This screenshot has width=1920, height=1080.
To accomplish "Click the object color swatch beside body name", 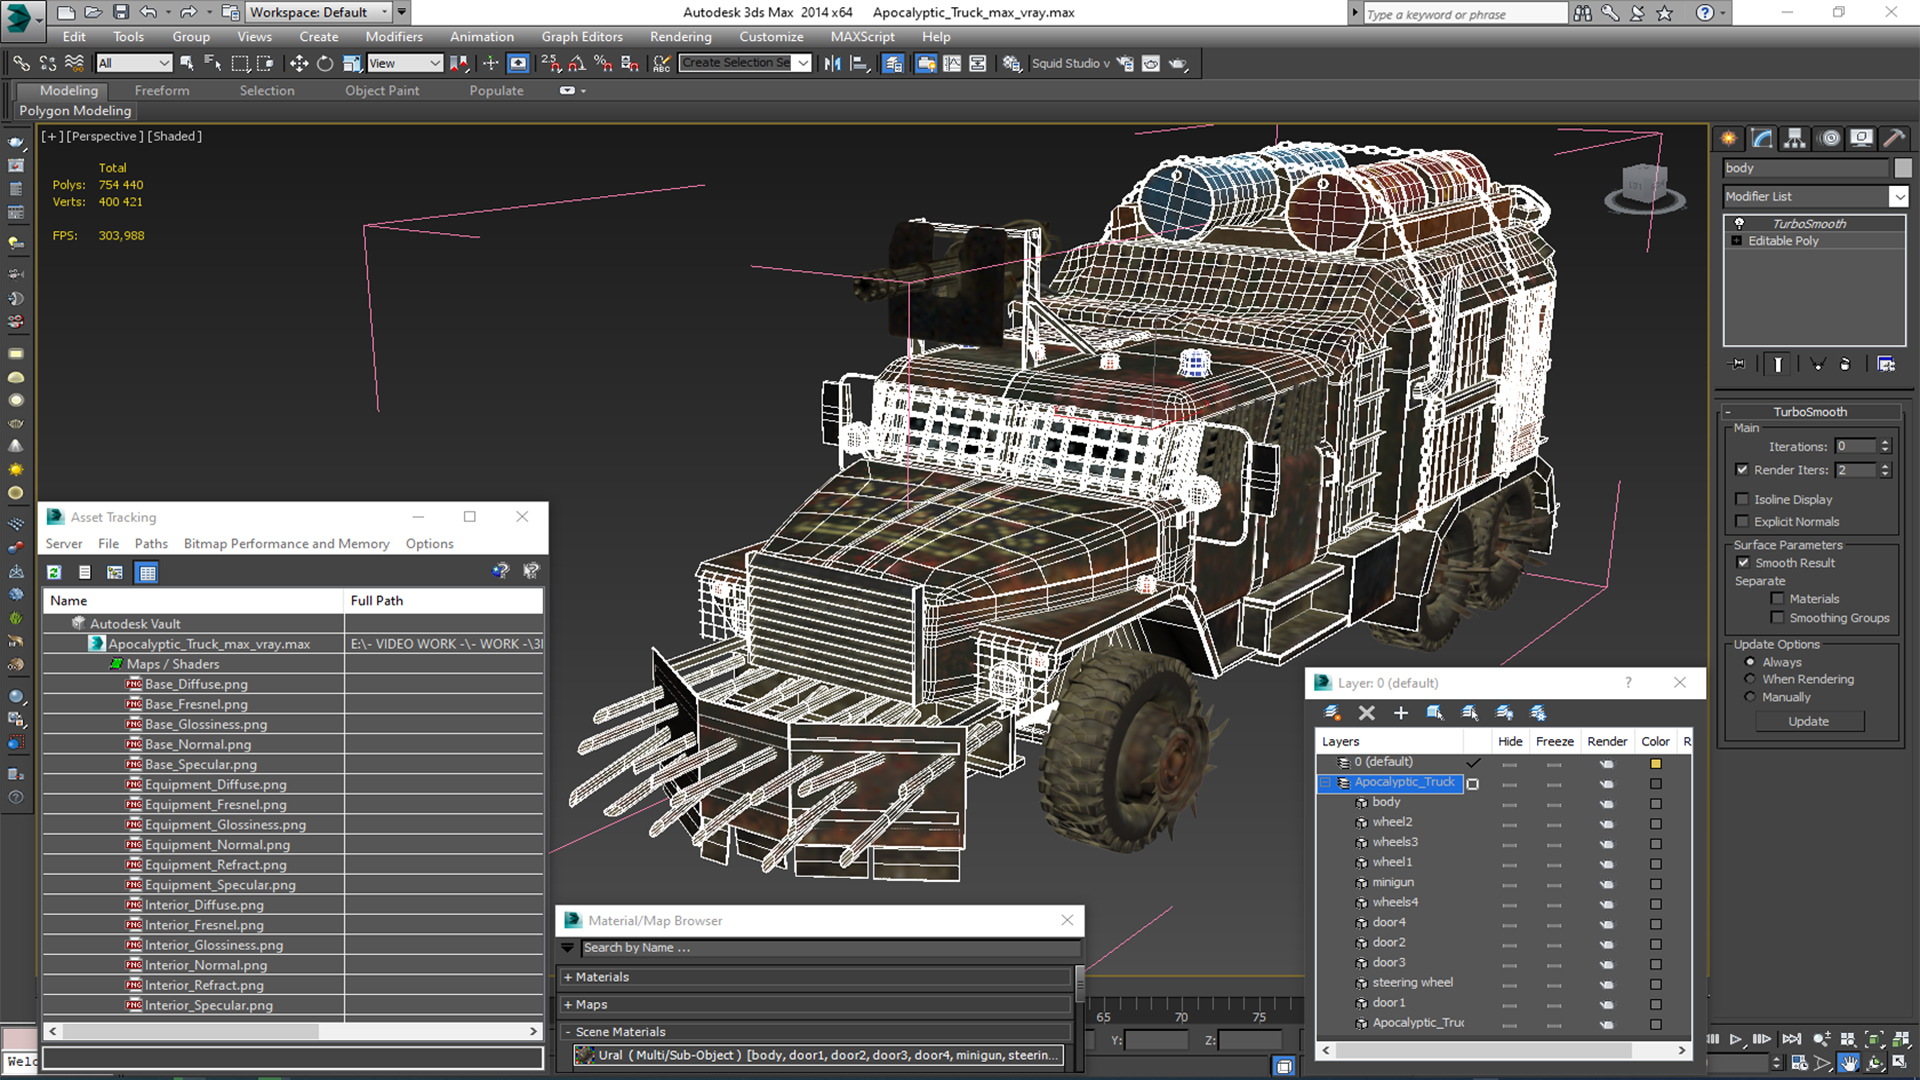I will [1902, 168].
